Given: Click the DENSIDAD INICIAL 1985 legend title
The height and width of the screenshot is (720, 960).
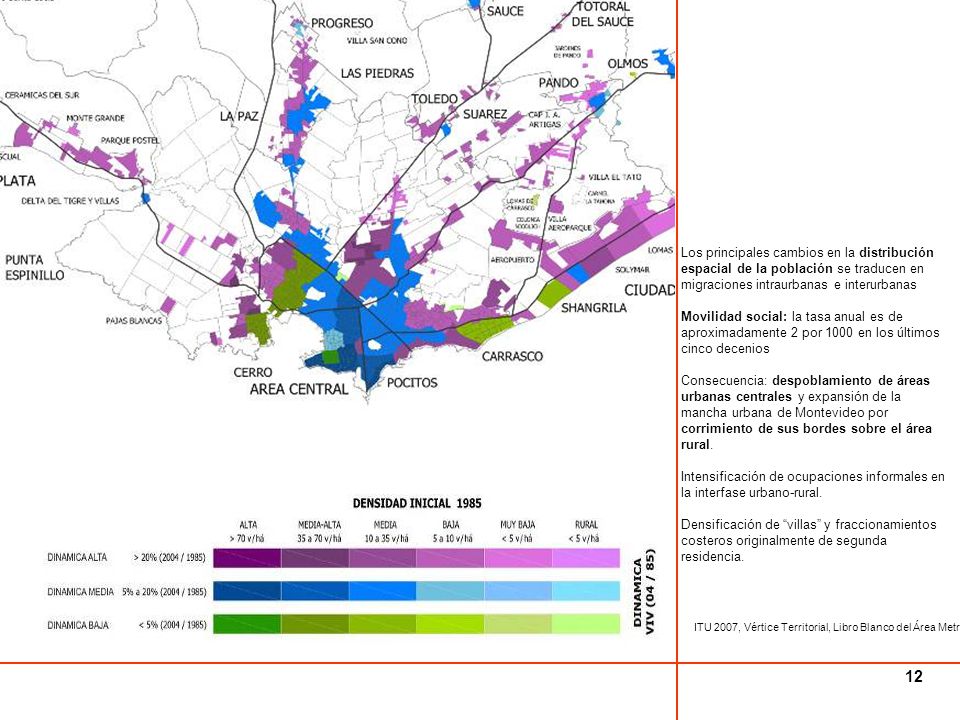Looking at the screenshot, I should coord(417,503).
